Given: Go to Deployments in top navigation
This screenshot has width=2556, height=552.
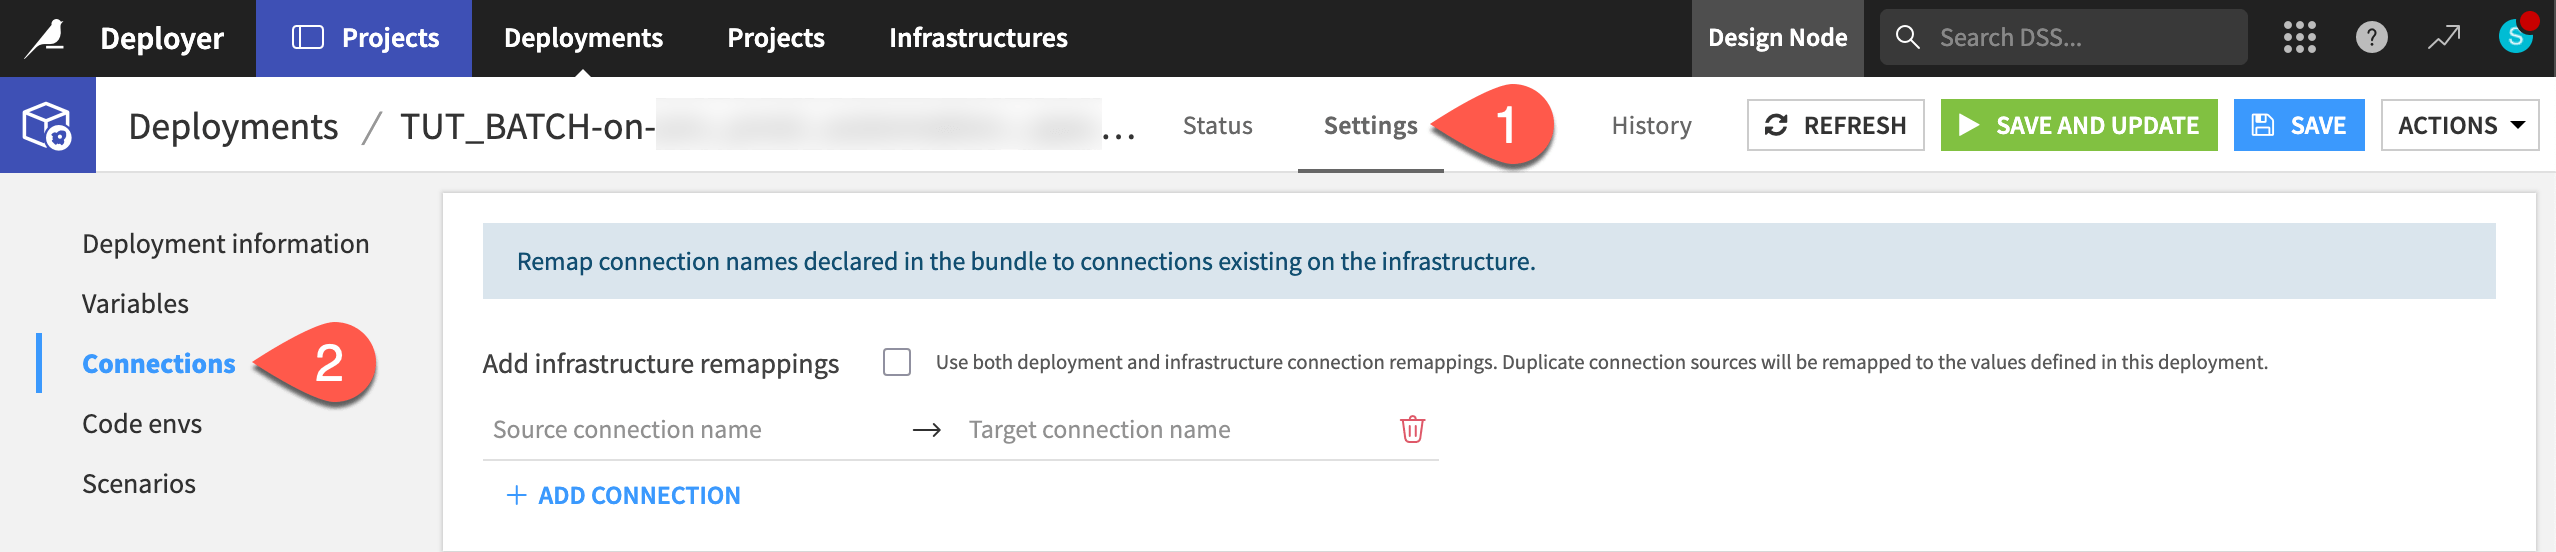Looking at the screenshot, I should pyautogui.click(x=583, y=38).
